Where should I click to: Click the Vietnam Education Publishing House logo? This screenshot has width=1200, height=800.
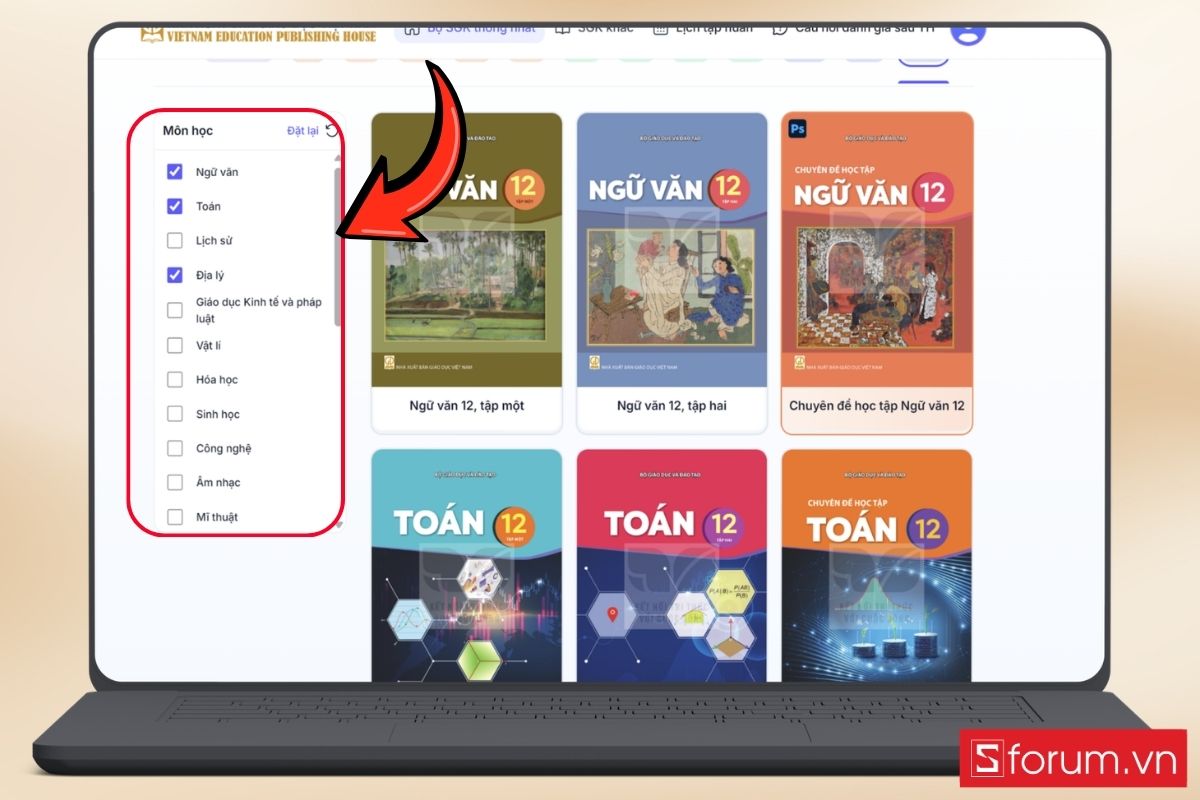point(260,35)
